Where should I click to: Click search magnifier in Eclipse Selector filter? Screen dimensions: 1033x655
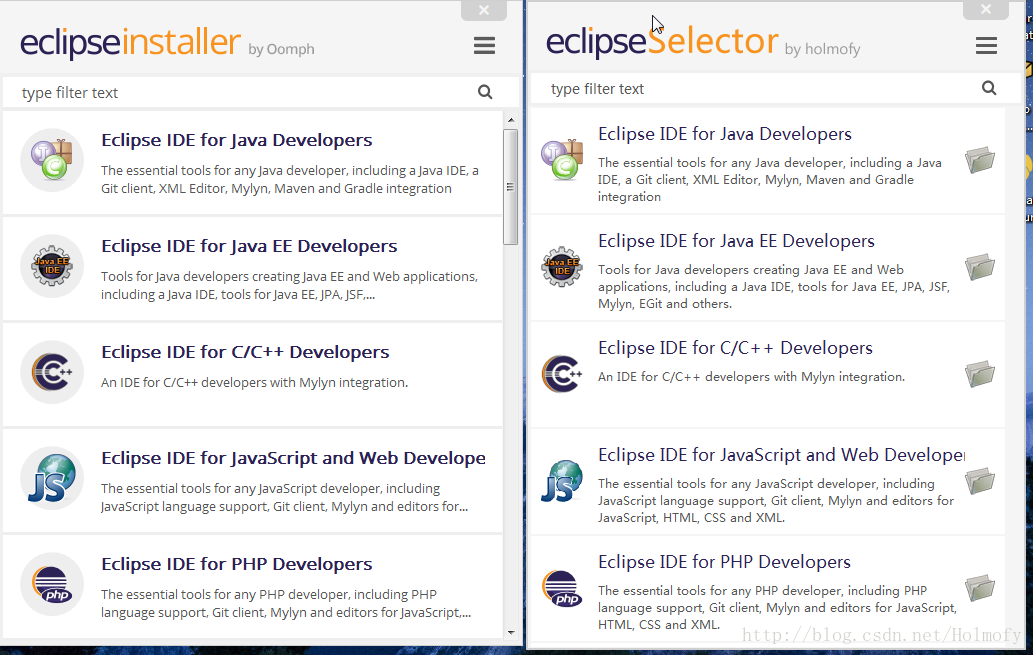[x=989, y=88]
